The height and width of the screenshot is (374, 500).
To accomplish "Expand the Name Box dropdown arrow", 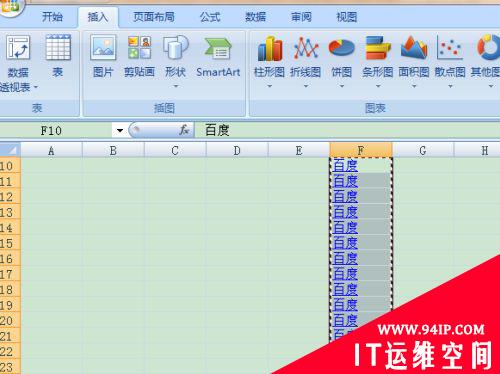I will point(120,130).
